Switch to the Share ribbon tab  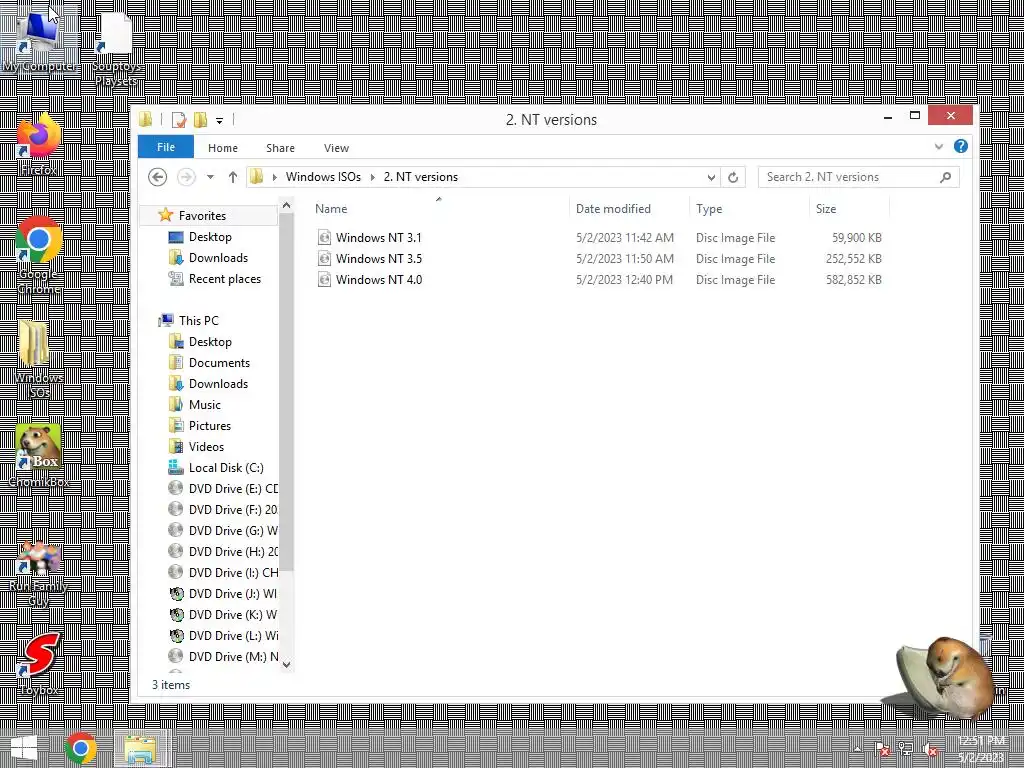click(280, 148)
